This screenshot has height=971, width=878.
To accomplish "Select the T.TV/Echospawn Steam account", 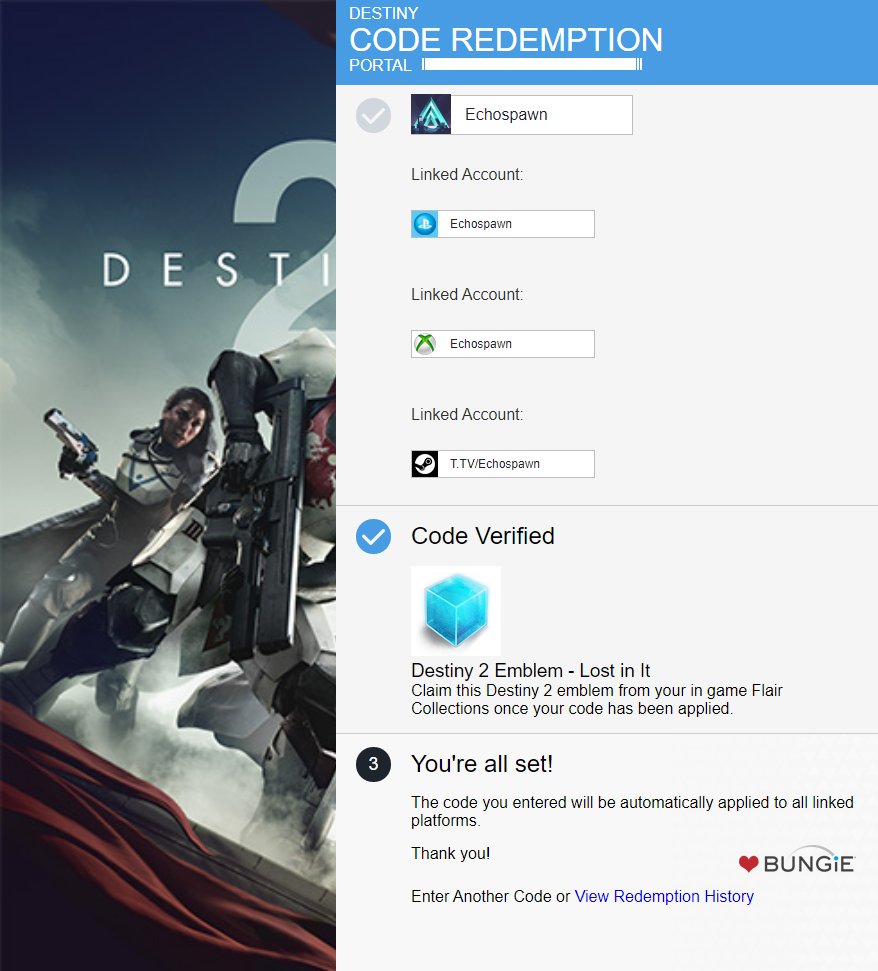I will click(503, 464).
